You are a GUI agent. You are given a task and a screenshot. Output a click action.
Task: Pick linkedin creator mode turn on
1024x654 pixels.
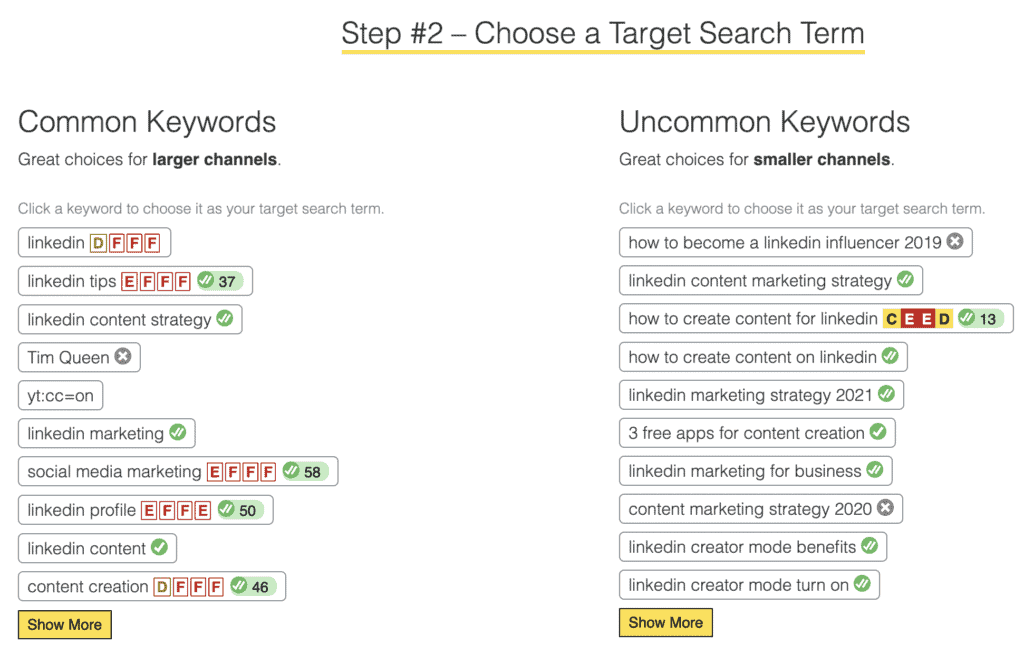coord(738,585)
